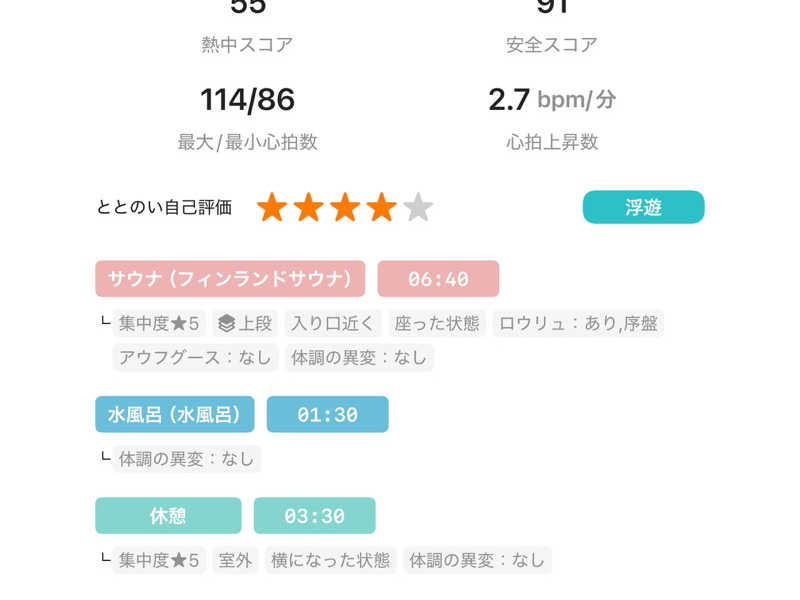Viewport: 800px width, 600px height.
Task: Click the third orange rating star
Action: coord(345,208)
